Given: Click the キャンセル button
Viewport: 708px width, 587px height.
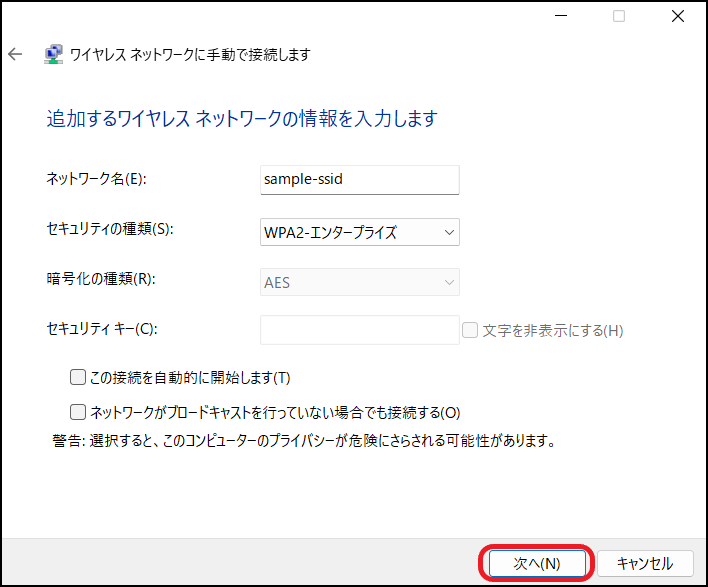Looking at the screenshot, I should tap(645, 563).
